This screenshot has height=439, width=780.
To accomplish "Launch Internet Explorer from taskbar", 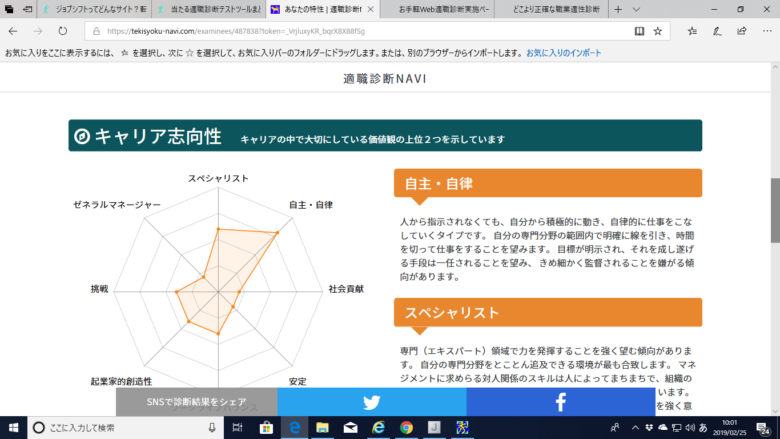I will (x=378, y=428).
